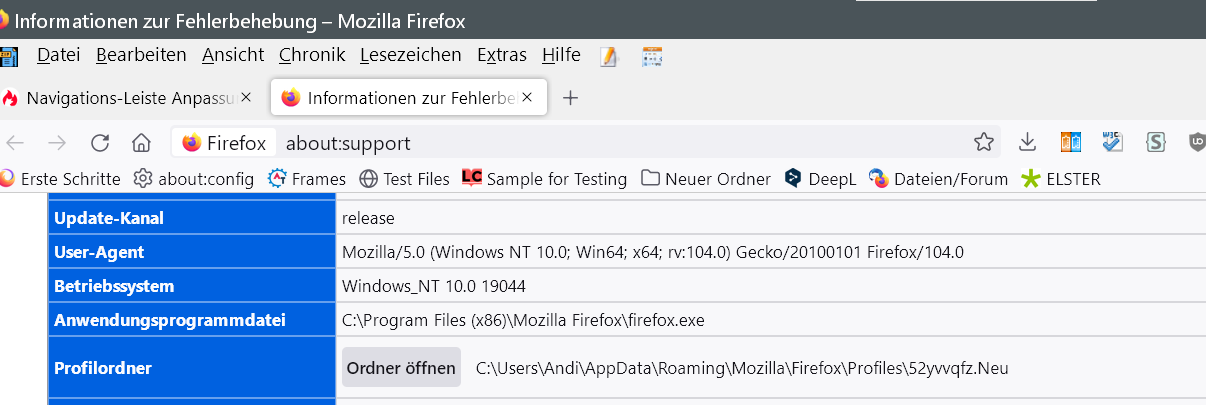
Task: Open the DeepL bookmark
Action: click(820, 179)
